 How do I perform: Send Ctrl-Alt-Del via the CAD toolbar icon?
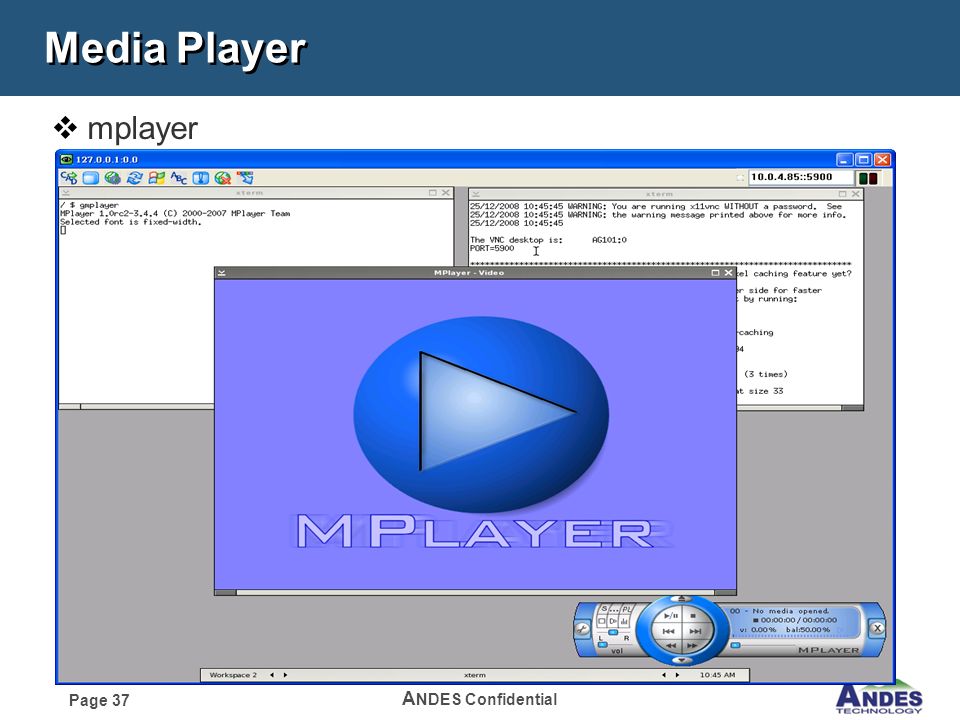[x=69, y=178]
